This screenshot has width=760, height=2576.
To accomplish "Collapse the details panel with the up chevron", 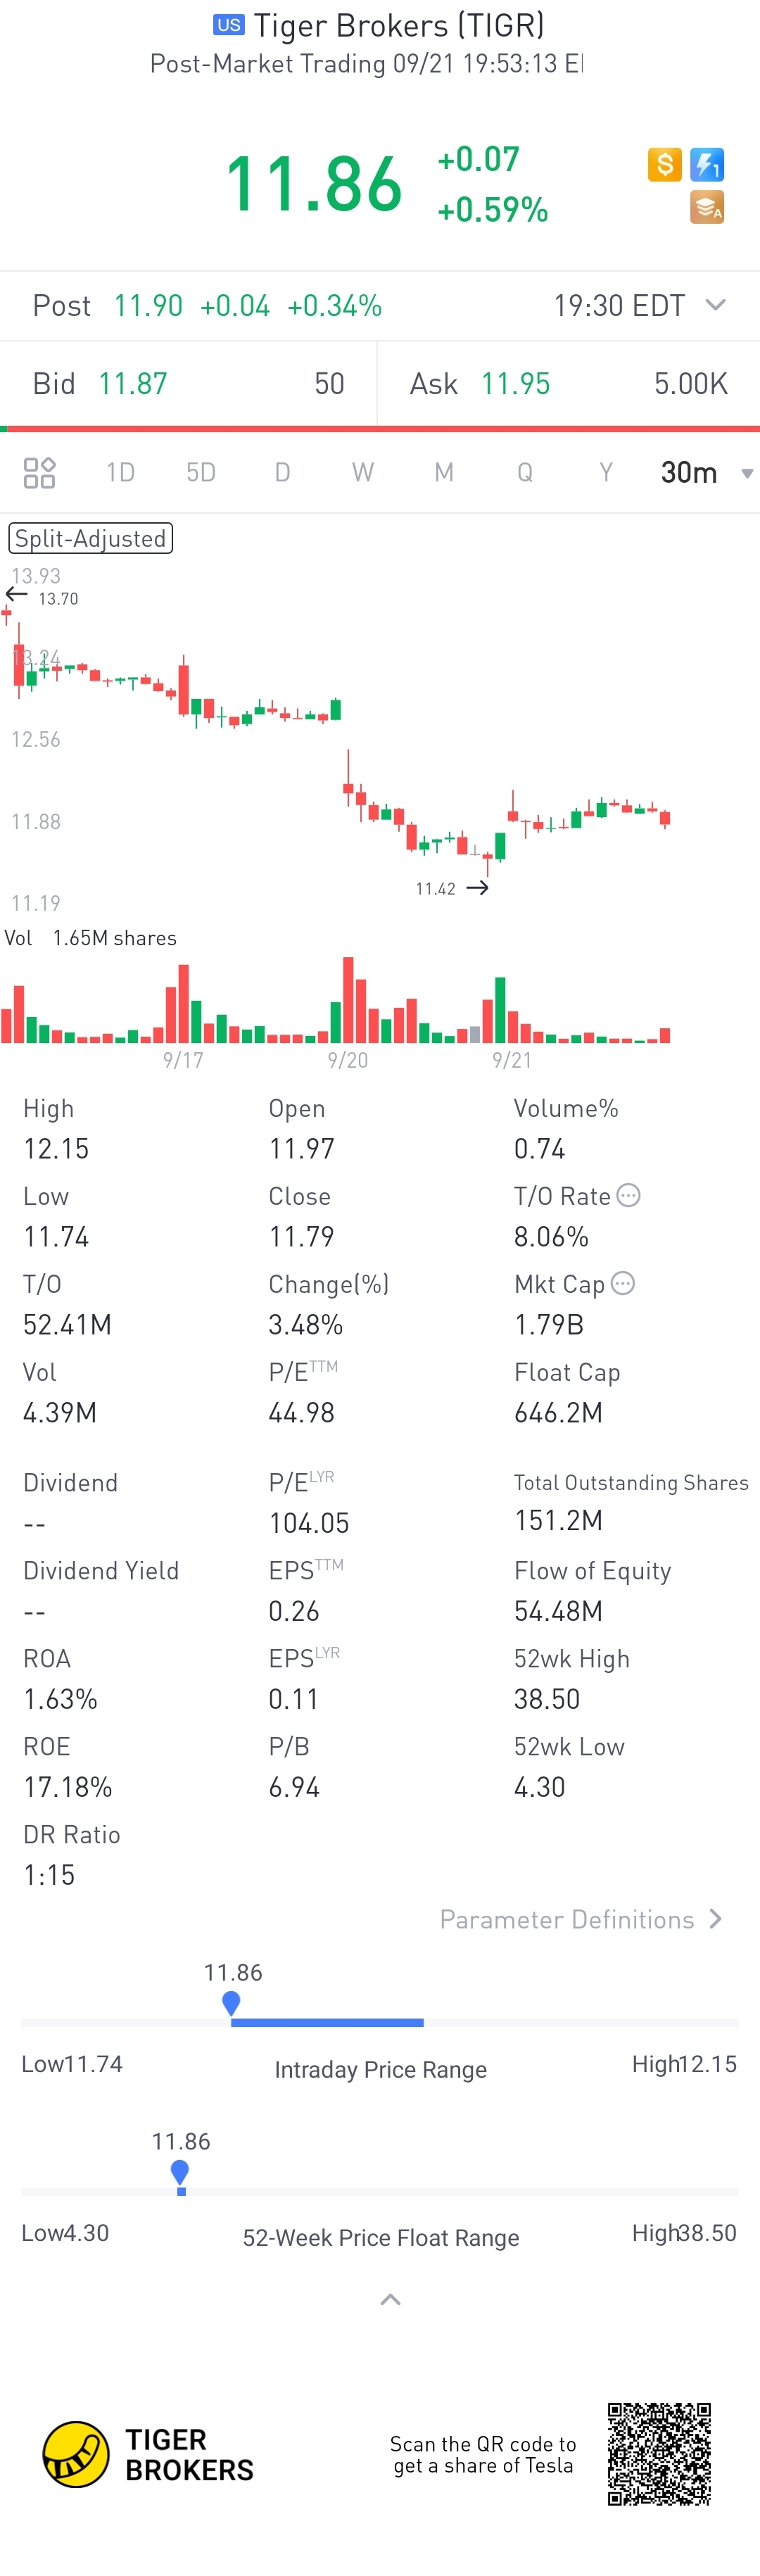I will click(390, 2300).
